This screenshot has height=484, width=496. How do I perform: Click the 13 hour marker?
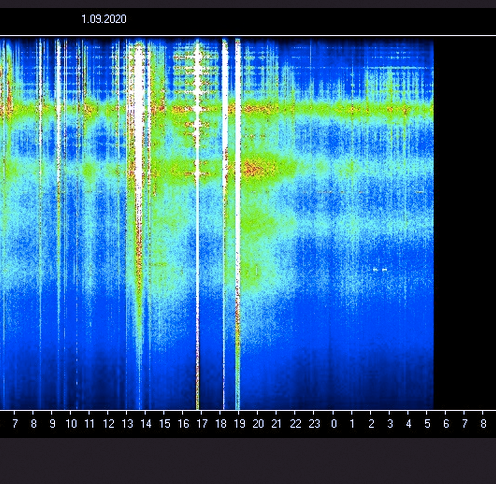(127, 424)
